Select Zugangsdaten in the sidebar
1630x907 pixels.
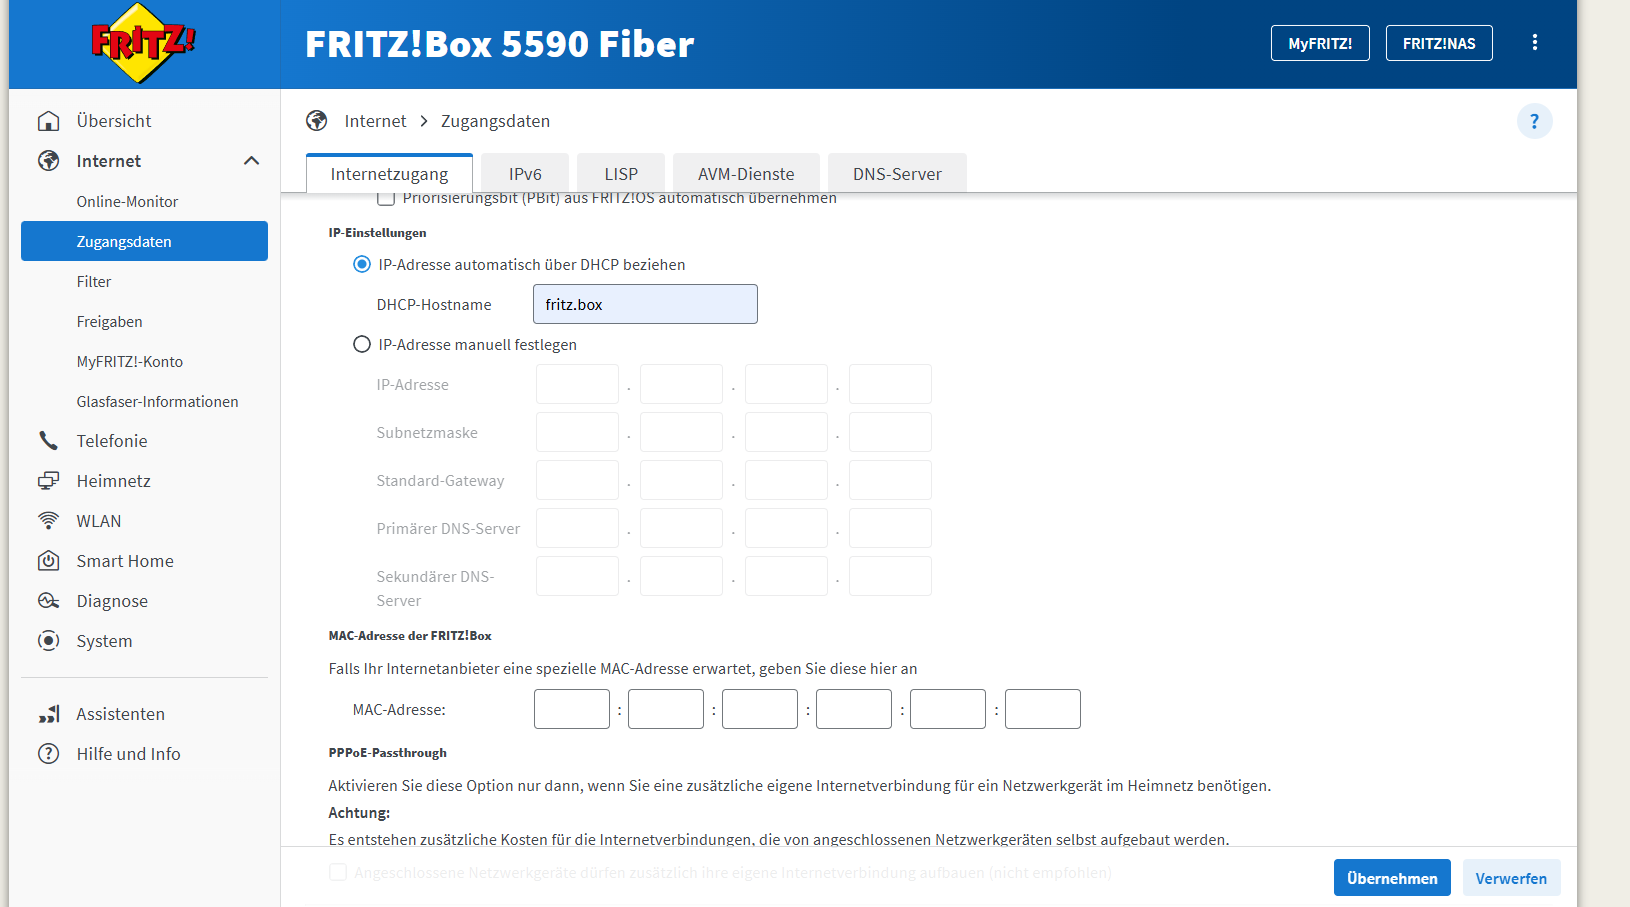coord(144,241)
